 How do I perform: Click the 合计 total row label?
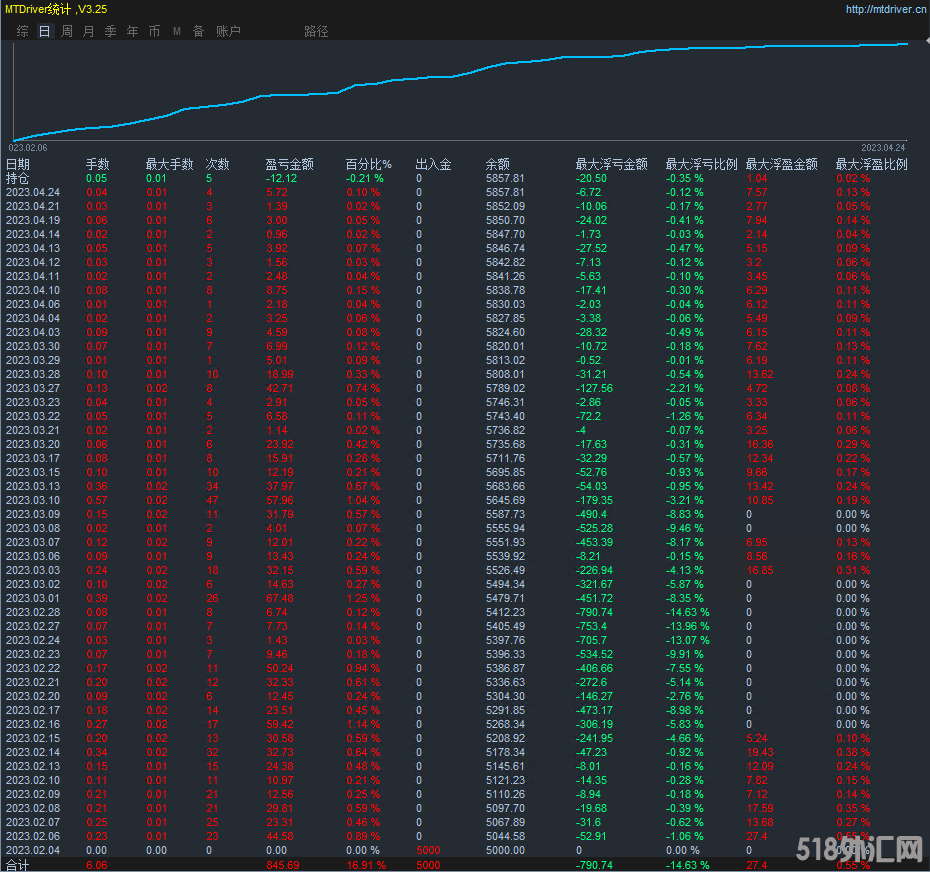pyautogui.click(x=18, y=865)
